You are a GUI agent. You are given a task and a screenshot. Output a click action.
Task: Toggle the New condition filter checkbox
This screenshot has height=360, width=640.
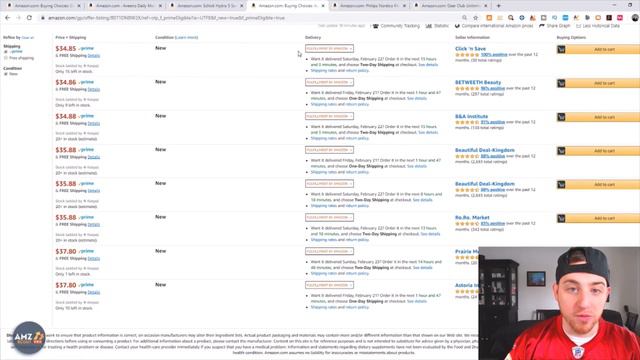6,74
